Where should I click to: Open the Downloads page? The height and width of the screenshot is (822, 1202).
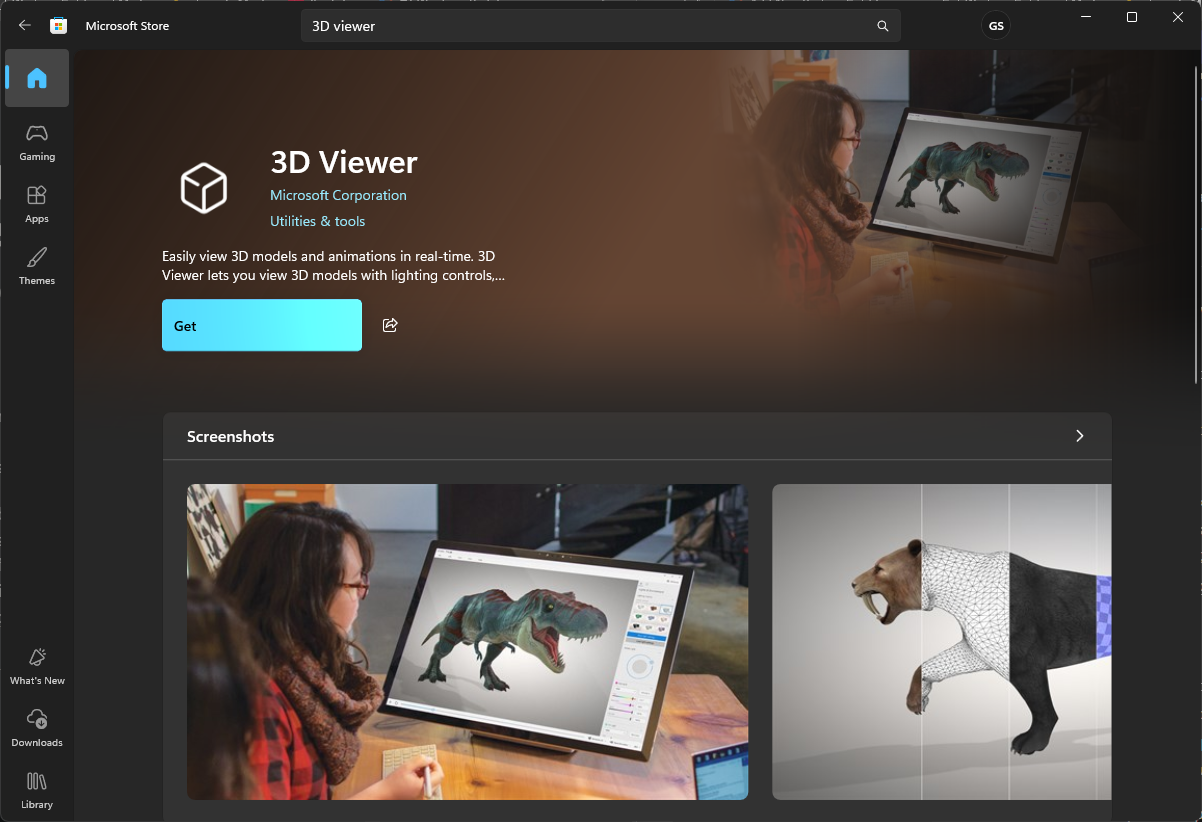[37, 728]
